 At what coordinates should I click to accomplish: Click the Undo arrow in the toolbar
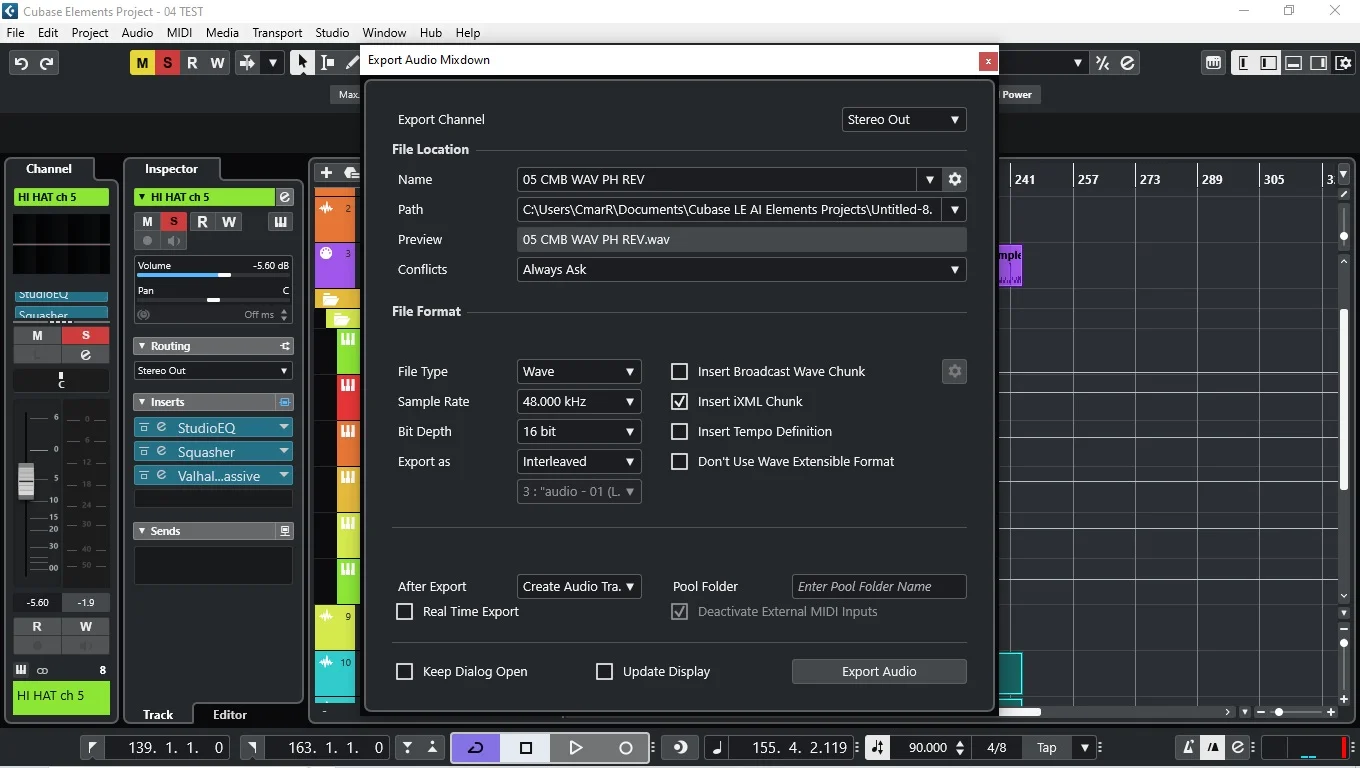(21, 63)
